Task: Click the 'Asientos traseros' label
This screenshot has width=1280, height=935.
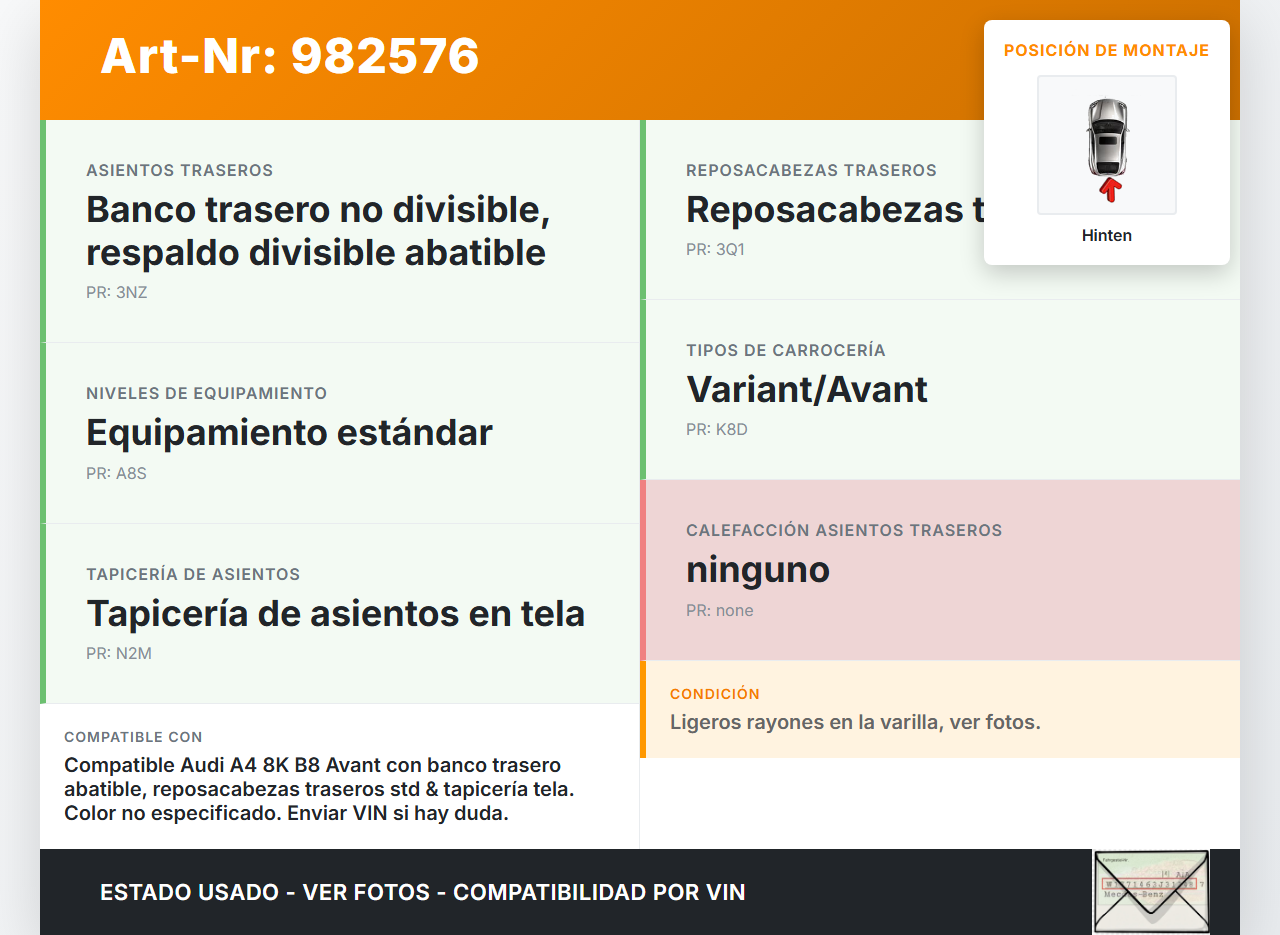Action: pos(180,171)
